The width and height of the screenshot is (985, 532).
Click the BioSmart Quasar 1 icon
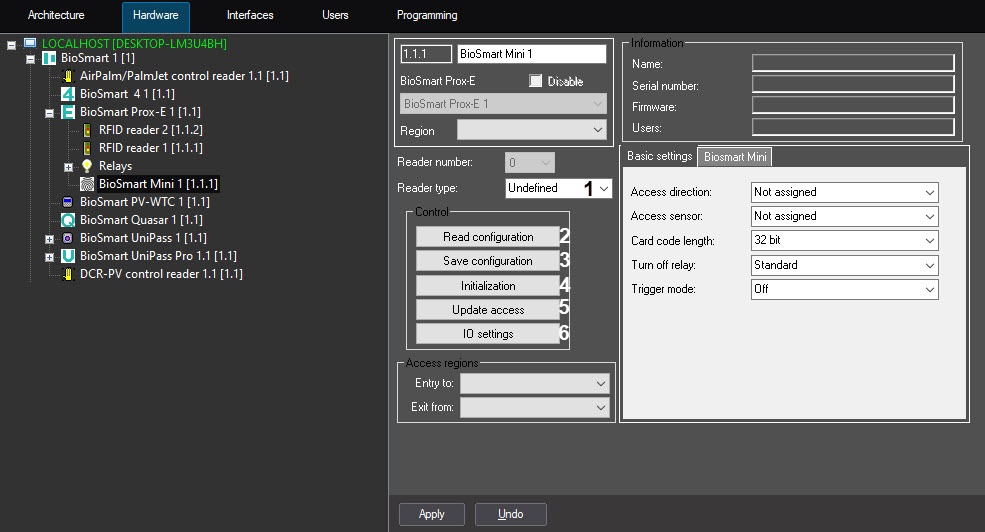pyautogui.click(x=68, y=220)
